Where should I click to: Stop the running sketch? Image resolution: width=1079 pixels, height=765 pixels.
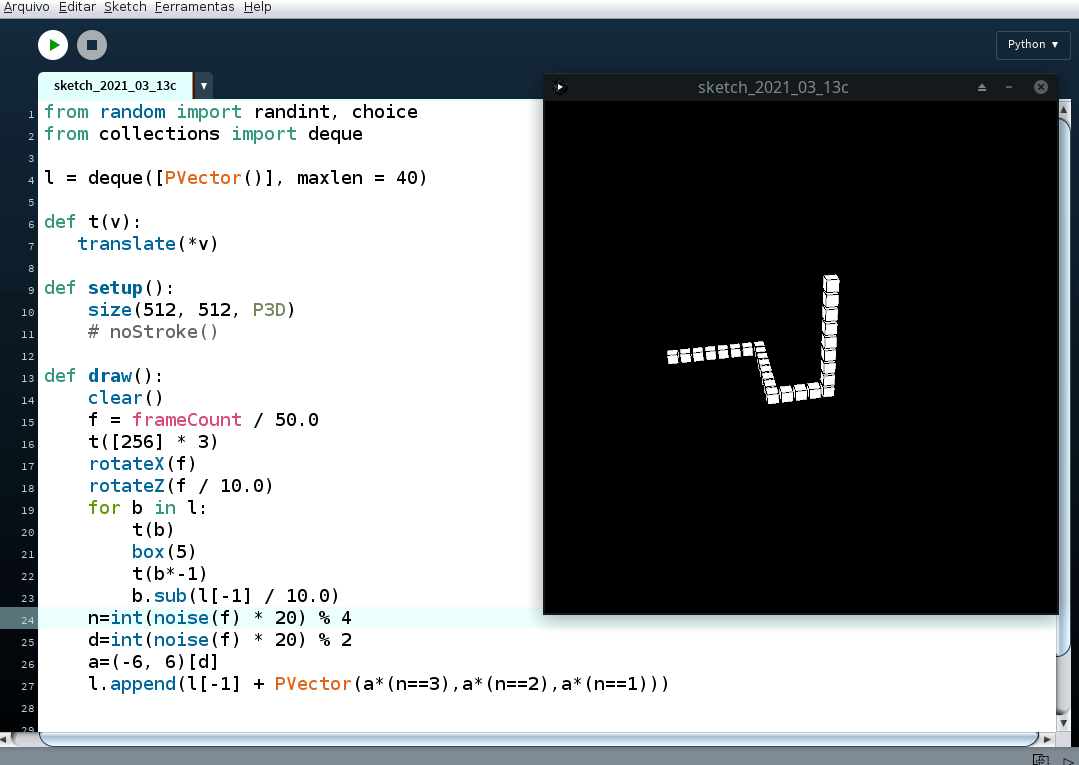coord(92,45)
